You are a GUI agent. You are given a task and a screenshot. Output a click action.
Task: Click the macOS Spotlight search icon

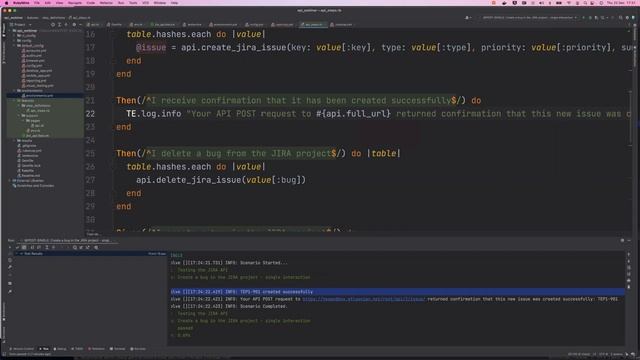point(585,3)
